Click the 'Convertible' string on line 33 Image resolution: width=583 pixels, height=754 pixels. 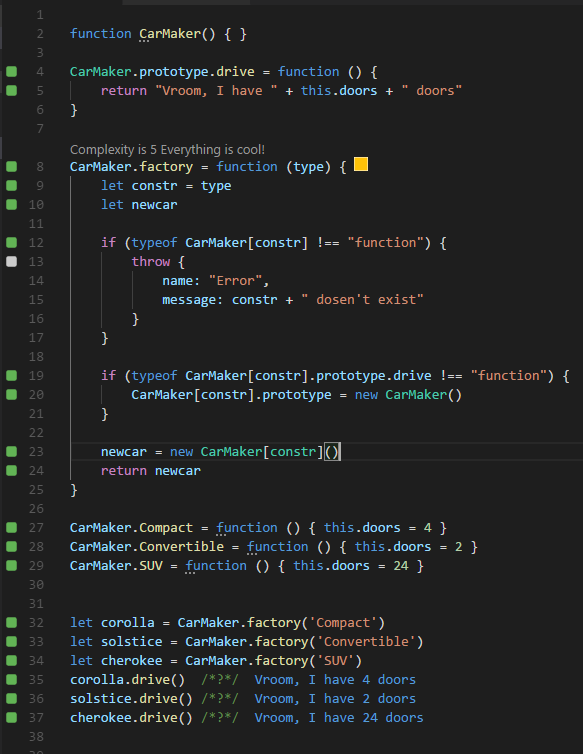366,641
